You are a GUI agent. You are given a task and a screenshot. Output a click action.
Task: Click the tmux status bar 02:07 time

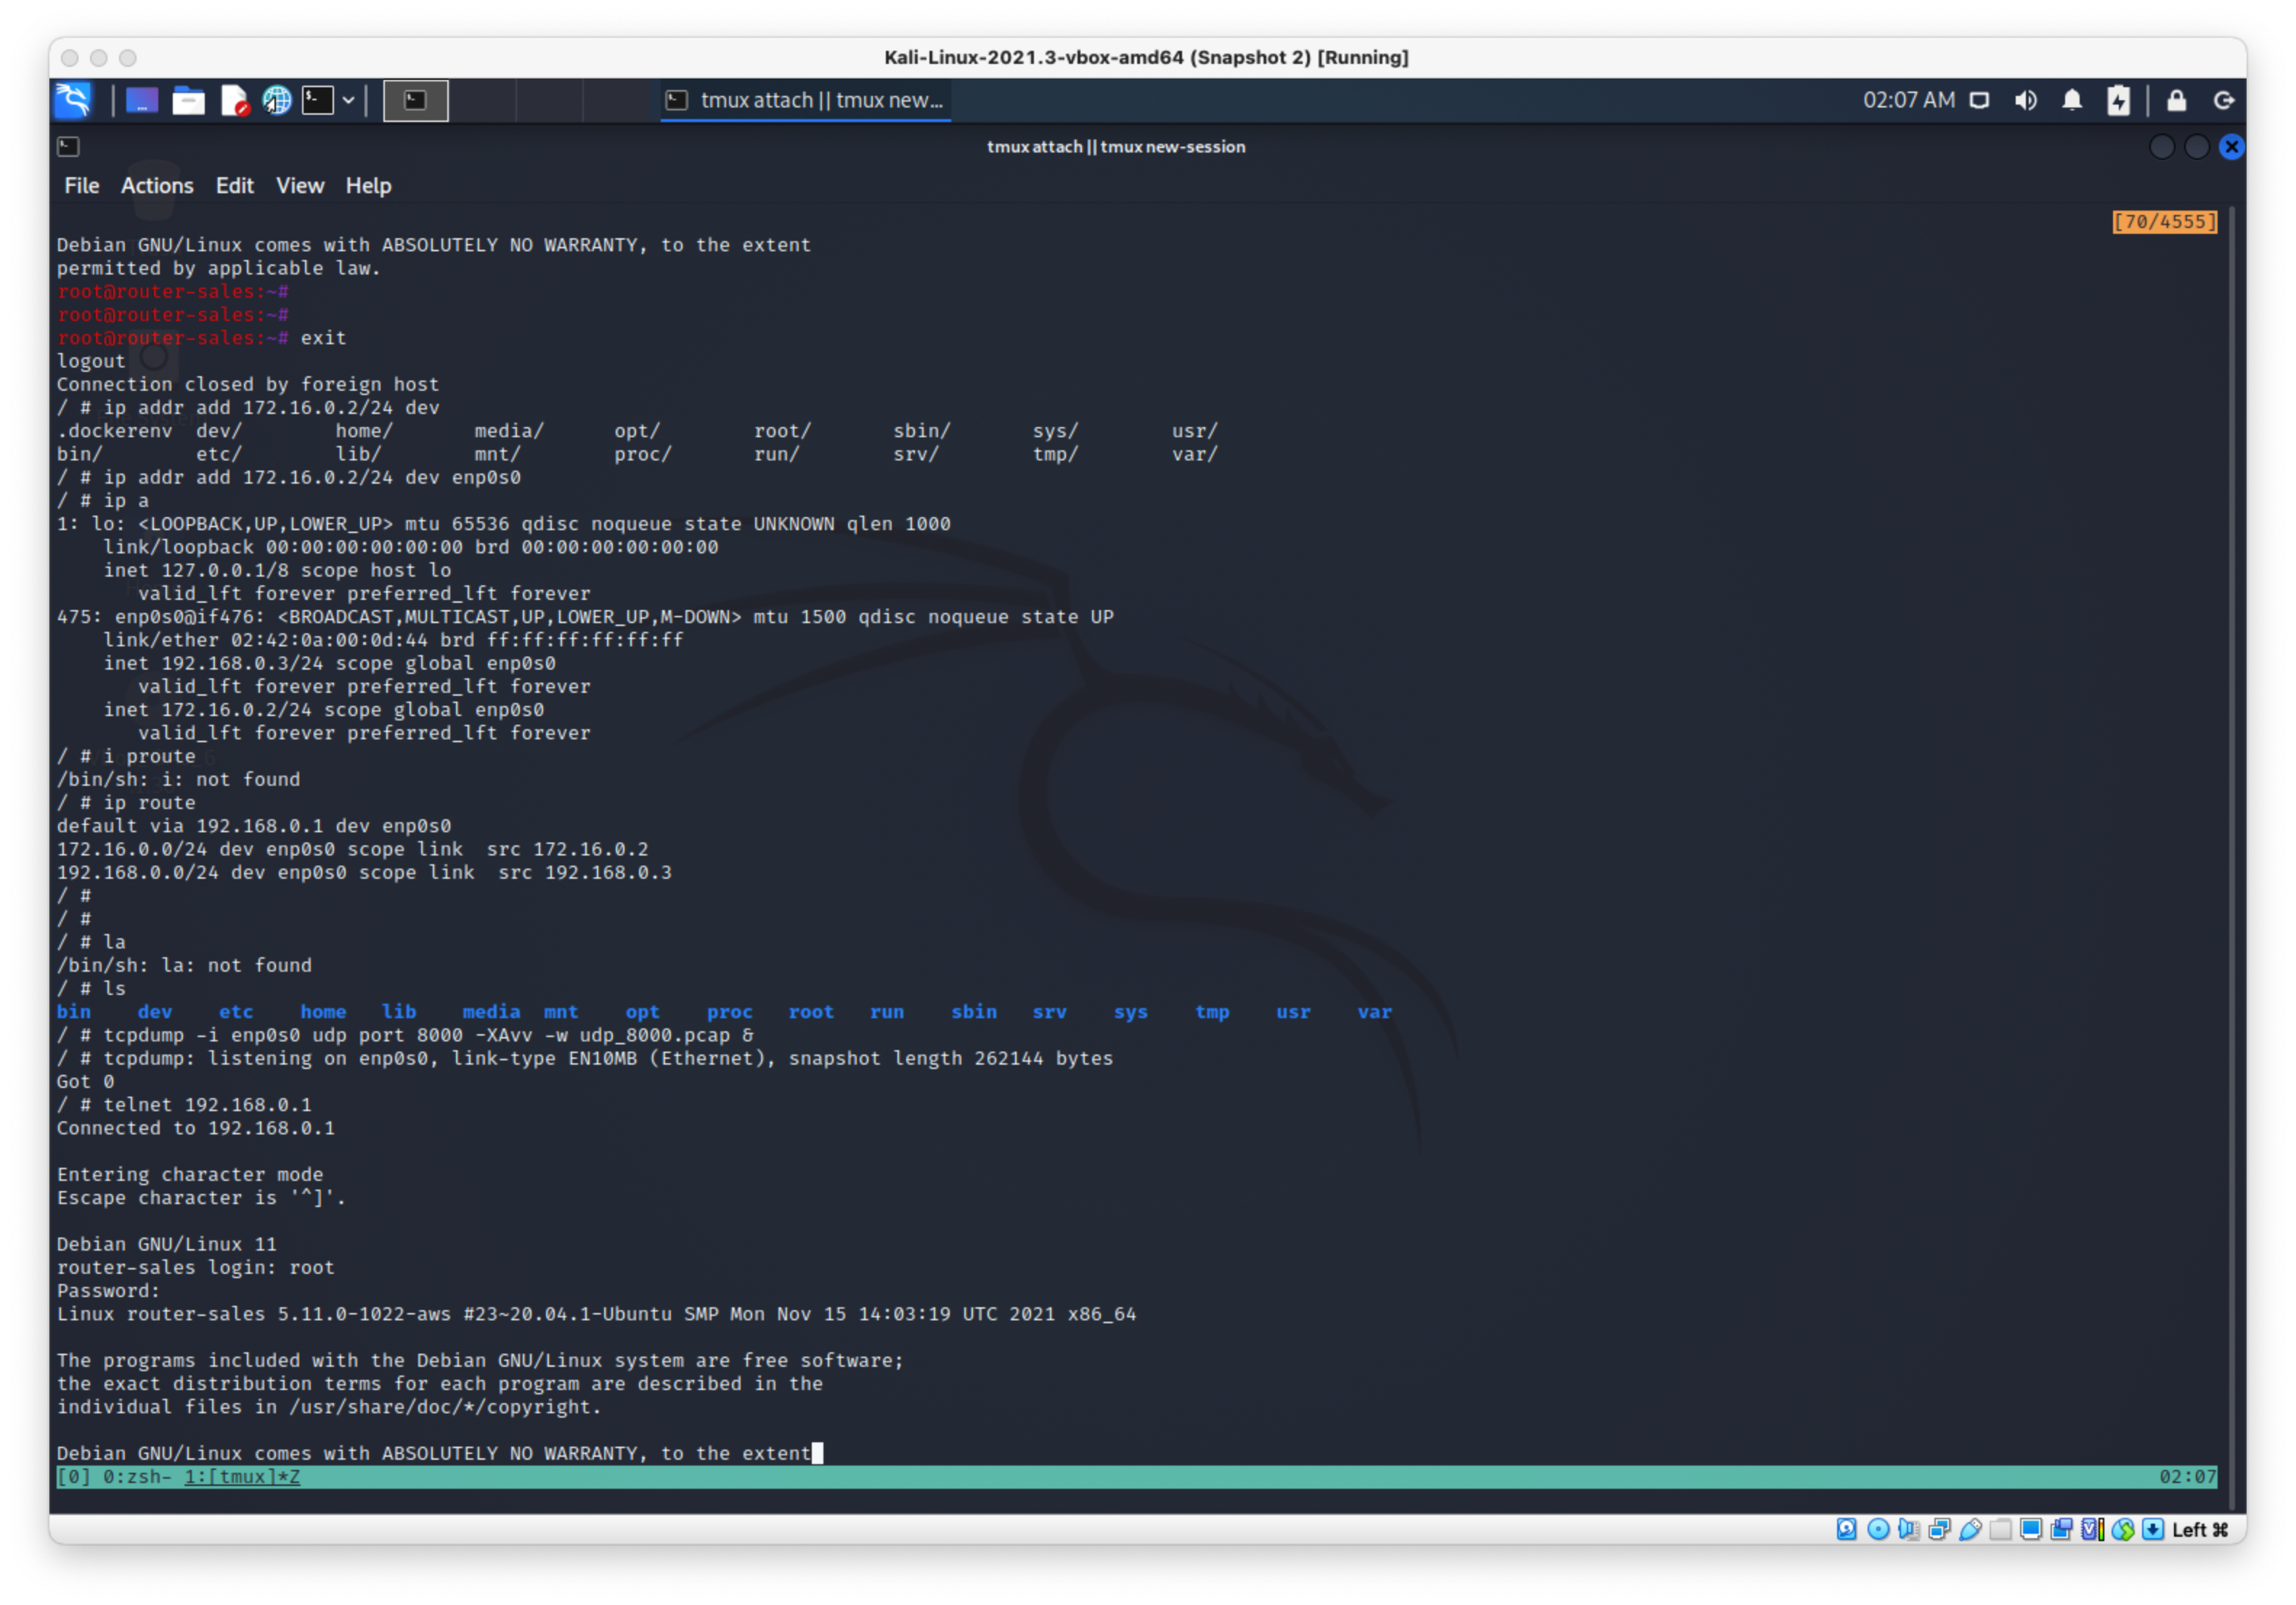point(2187,1477)
